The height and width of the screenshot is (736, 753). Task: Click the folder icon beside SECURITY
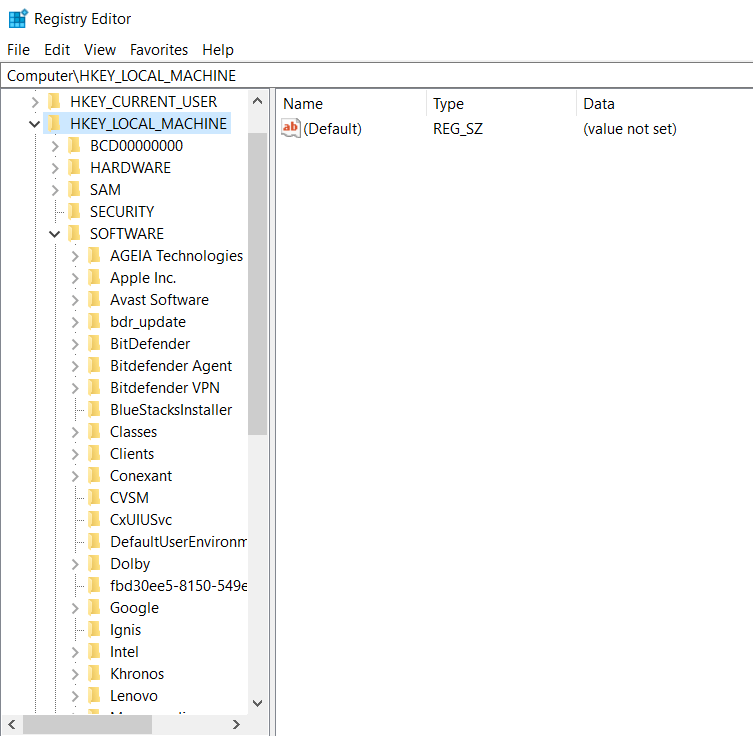[x=74, y=211]
